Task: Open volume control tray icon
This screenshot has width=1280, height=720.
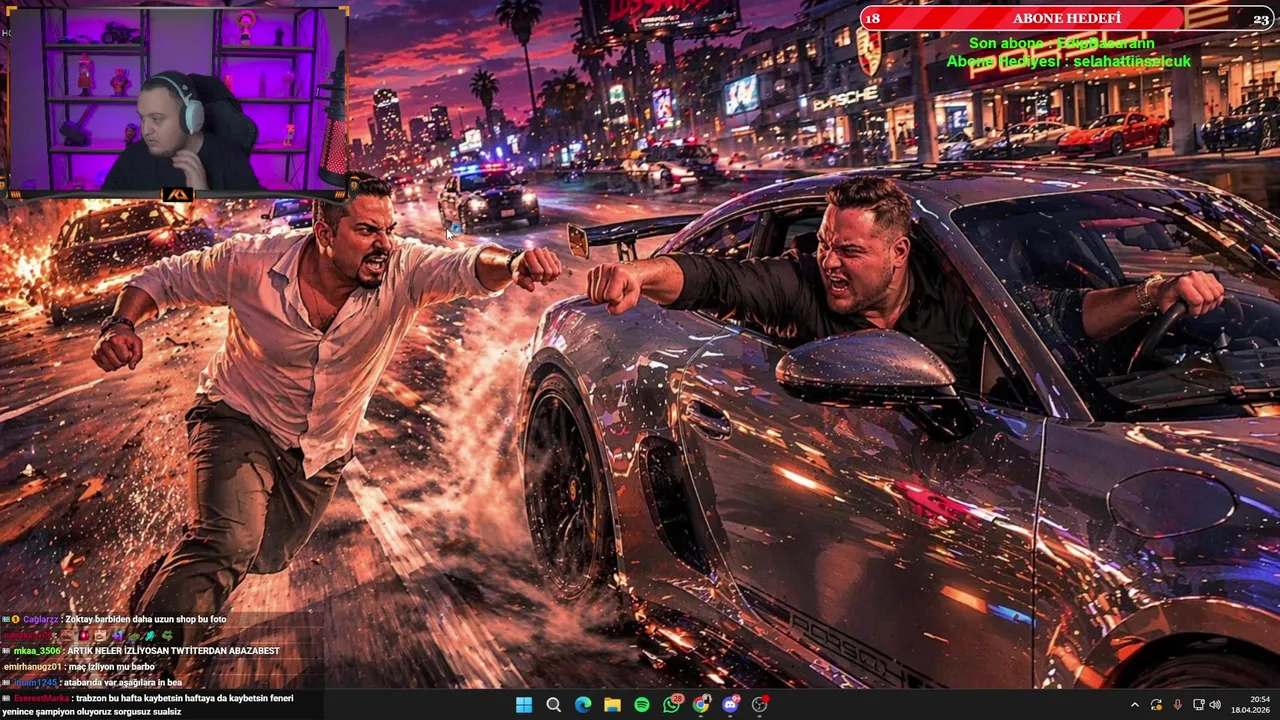Action: (1214, 705)
